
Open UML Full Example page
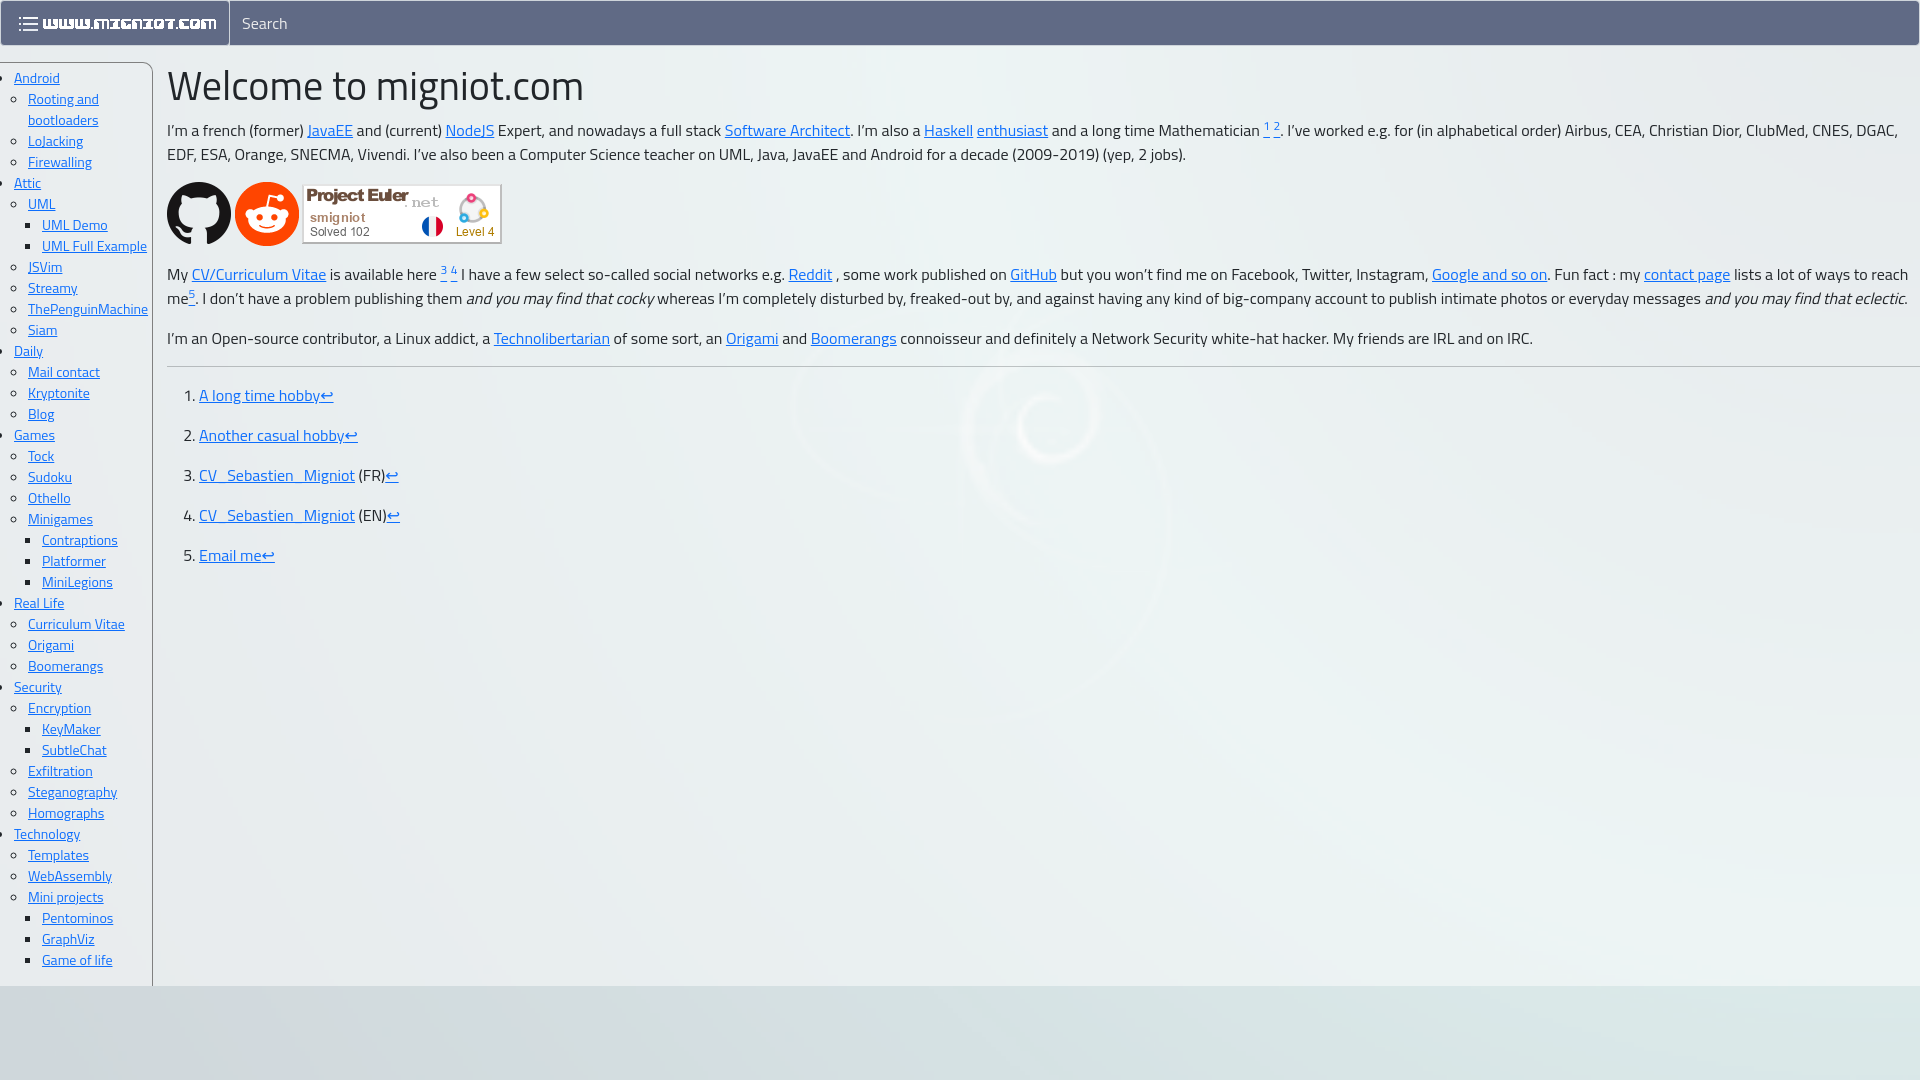coord(94,246)
